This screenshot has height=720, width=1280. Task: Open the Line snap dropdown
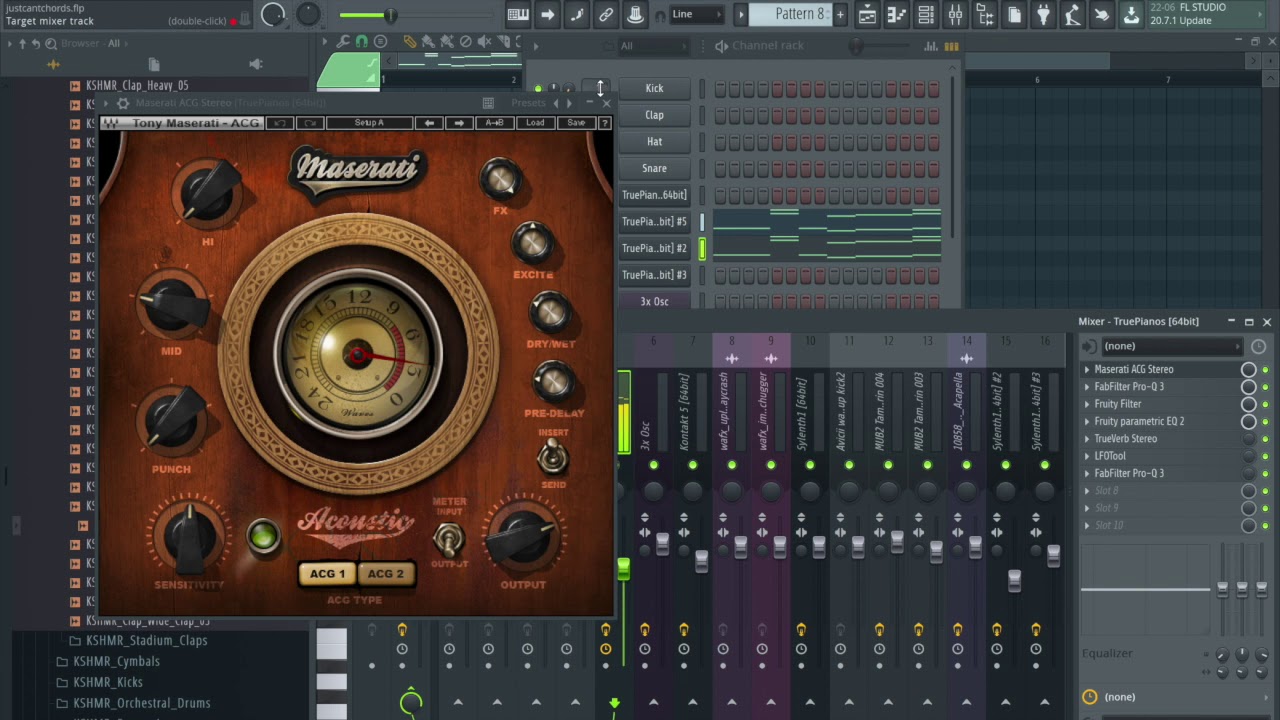[696, 14]
